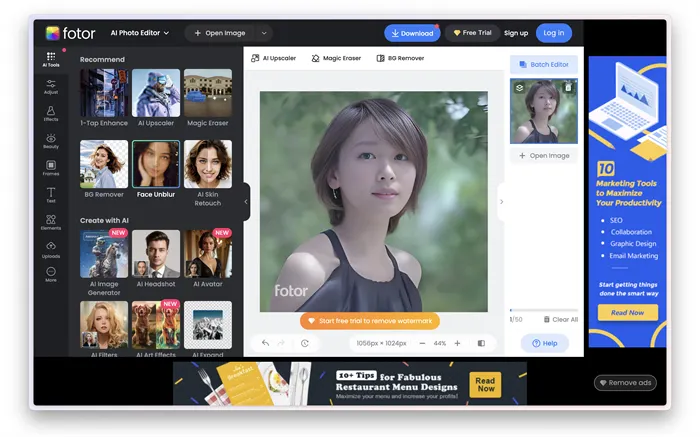Open the Adjust sidebar panel
Screen dimensions: 700x437
[51, 87]
